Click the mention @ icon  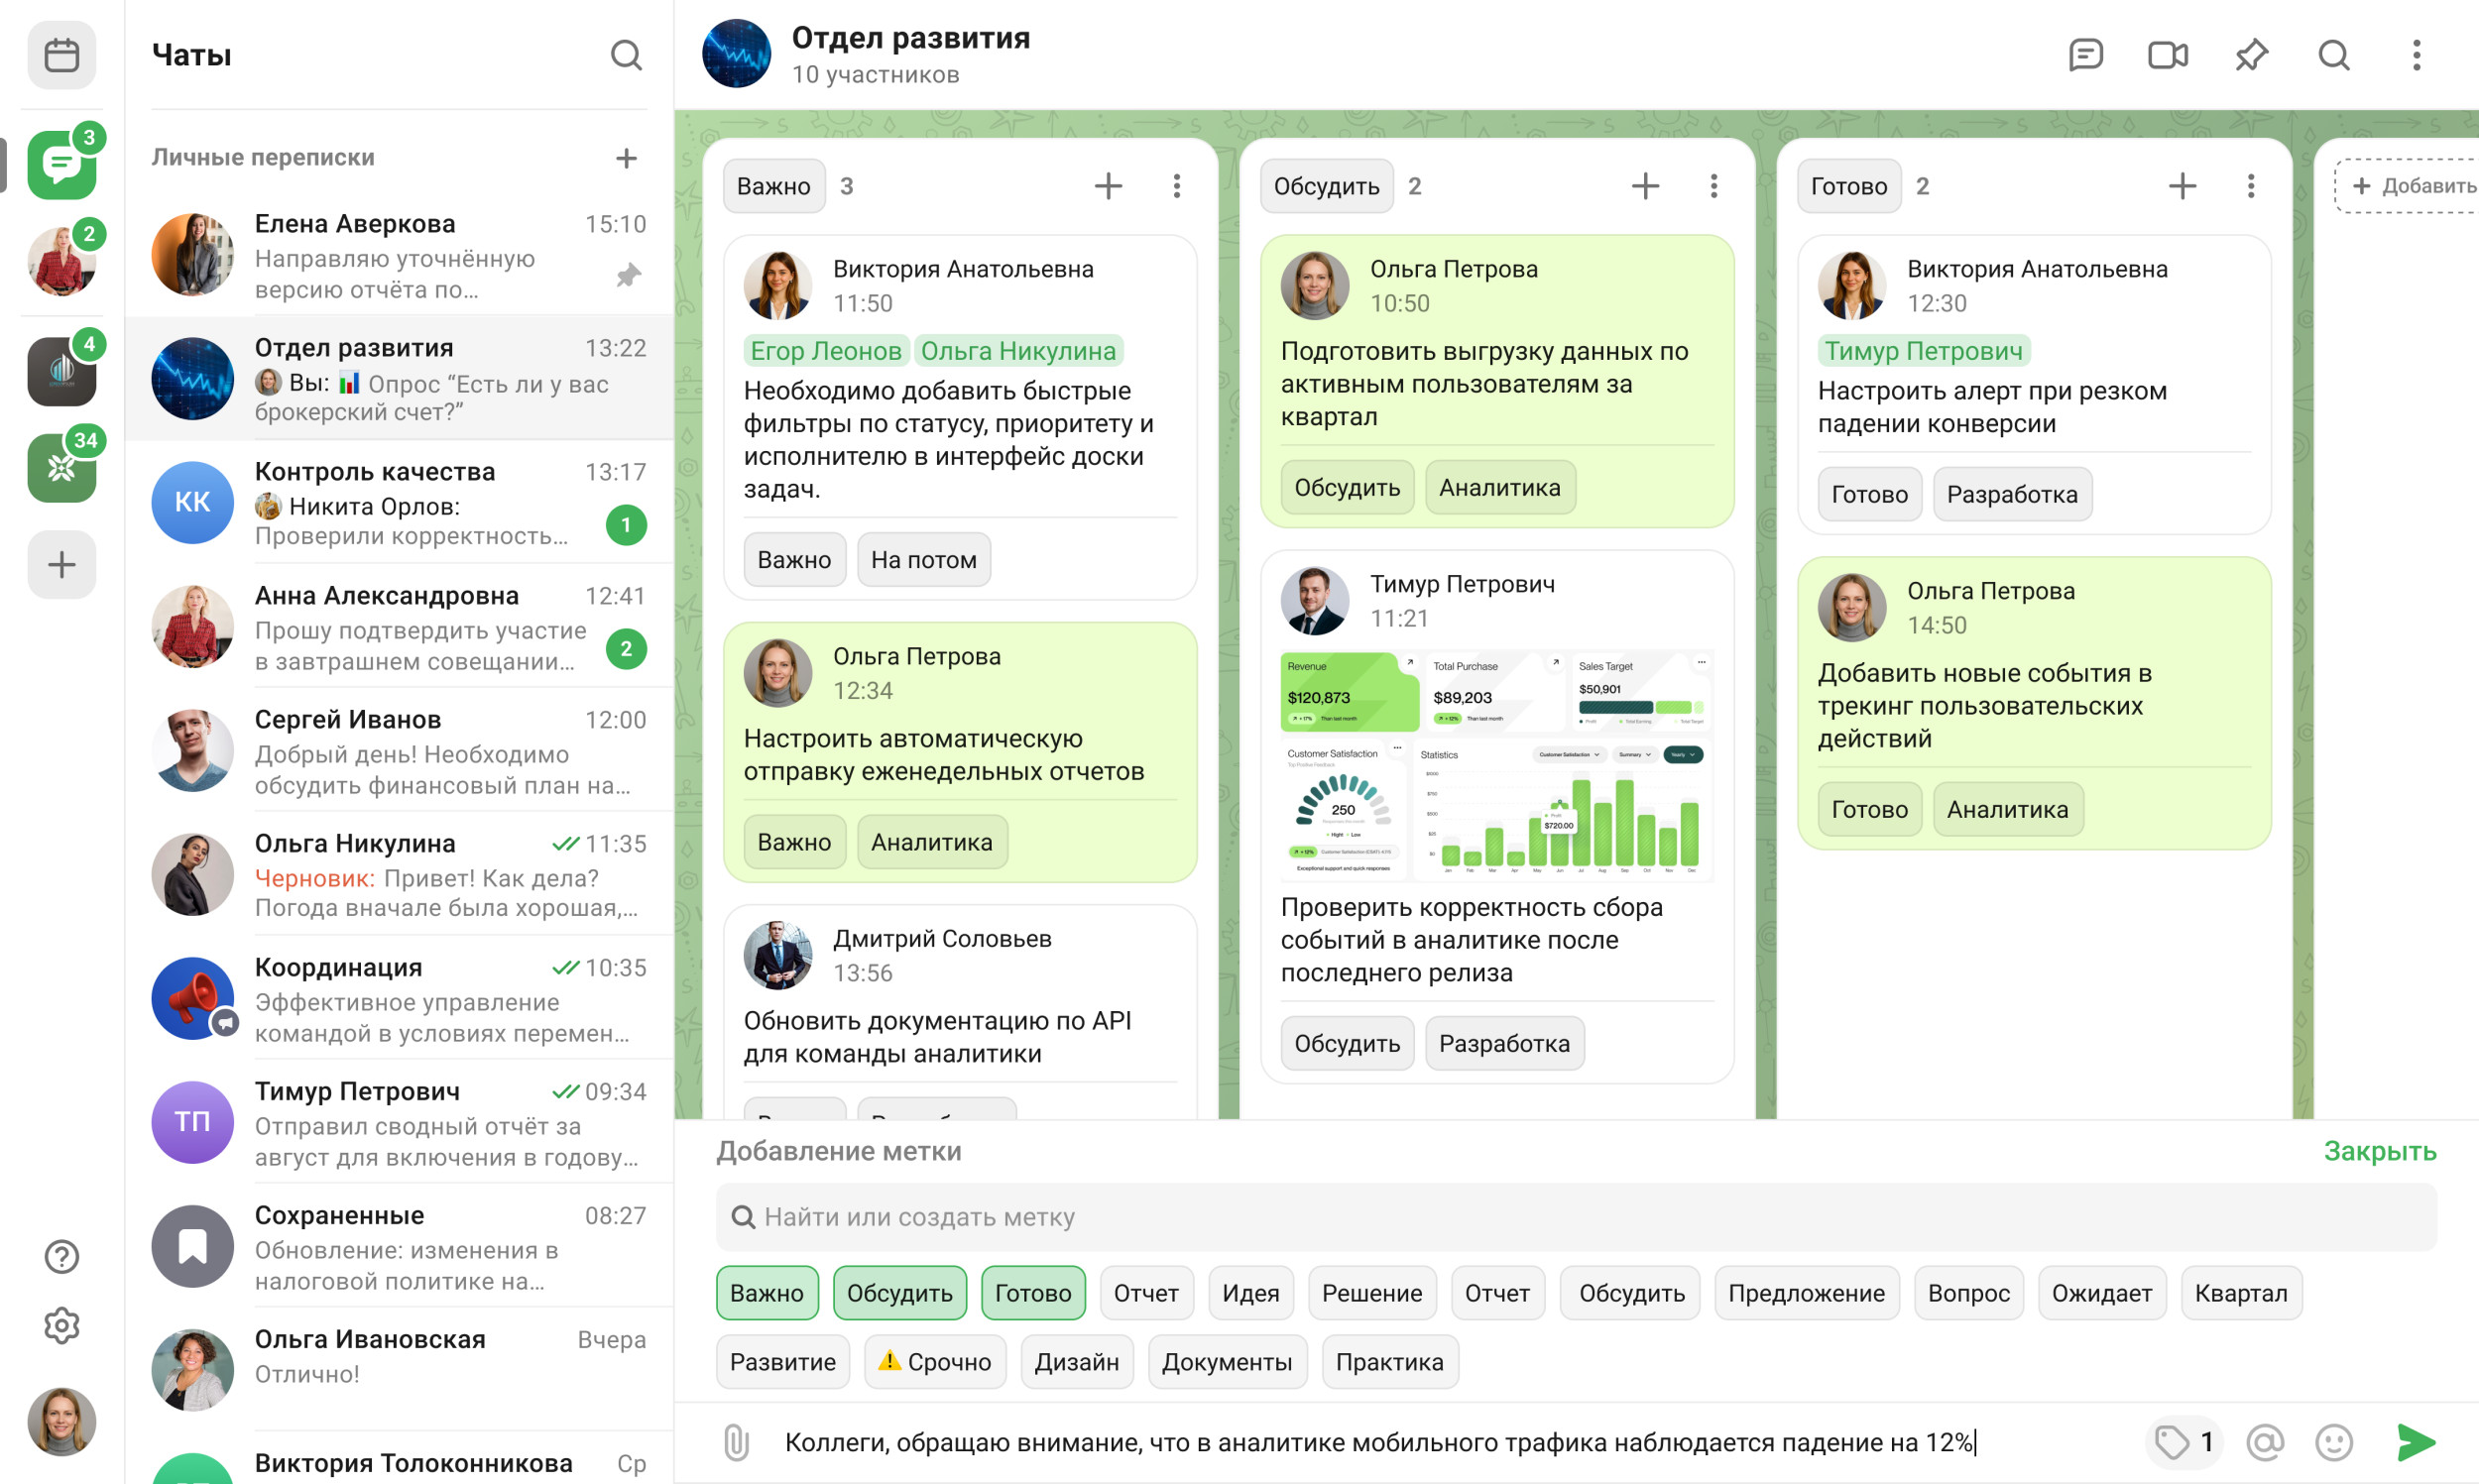click(2264, 1442)
